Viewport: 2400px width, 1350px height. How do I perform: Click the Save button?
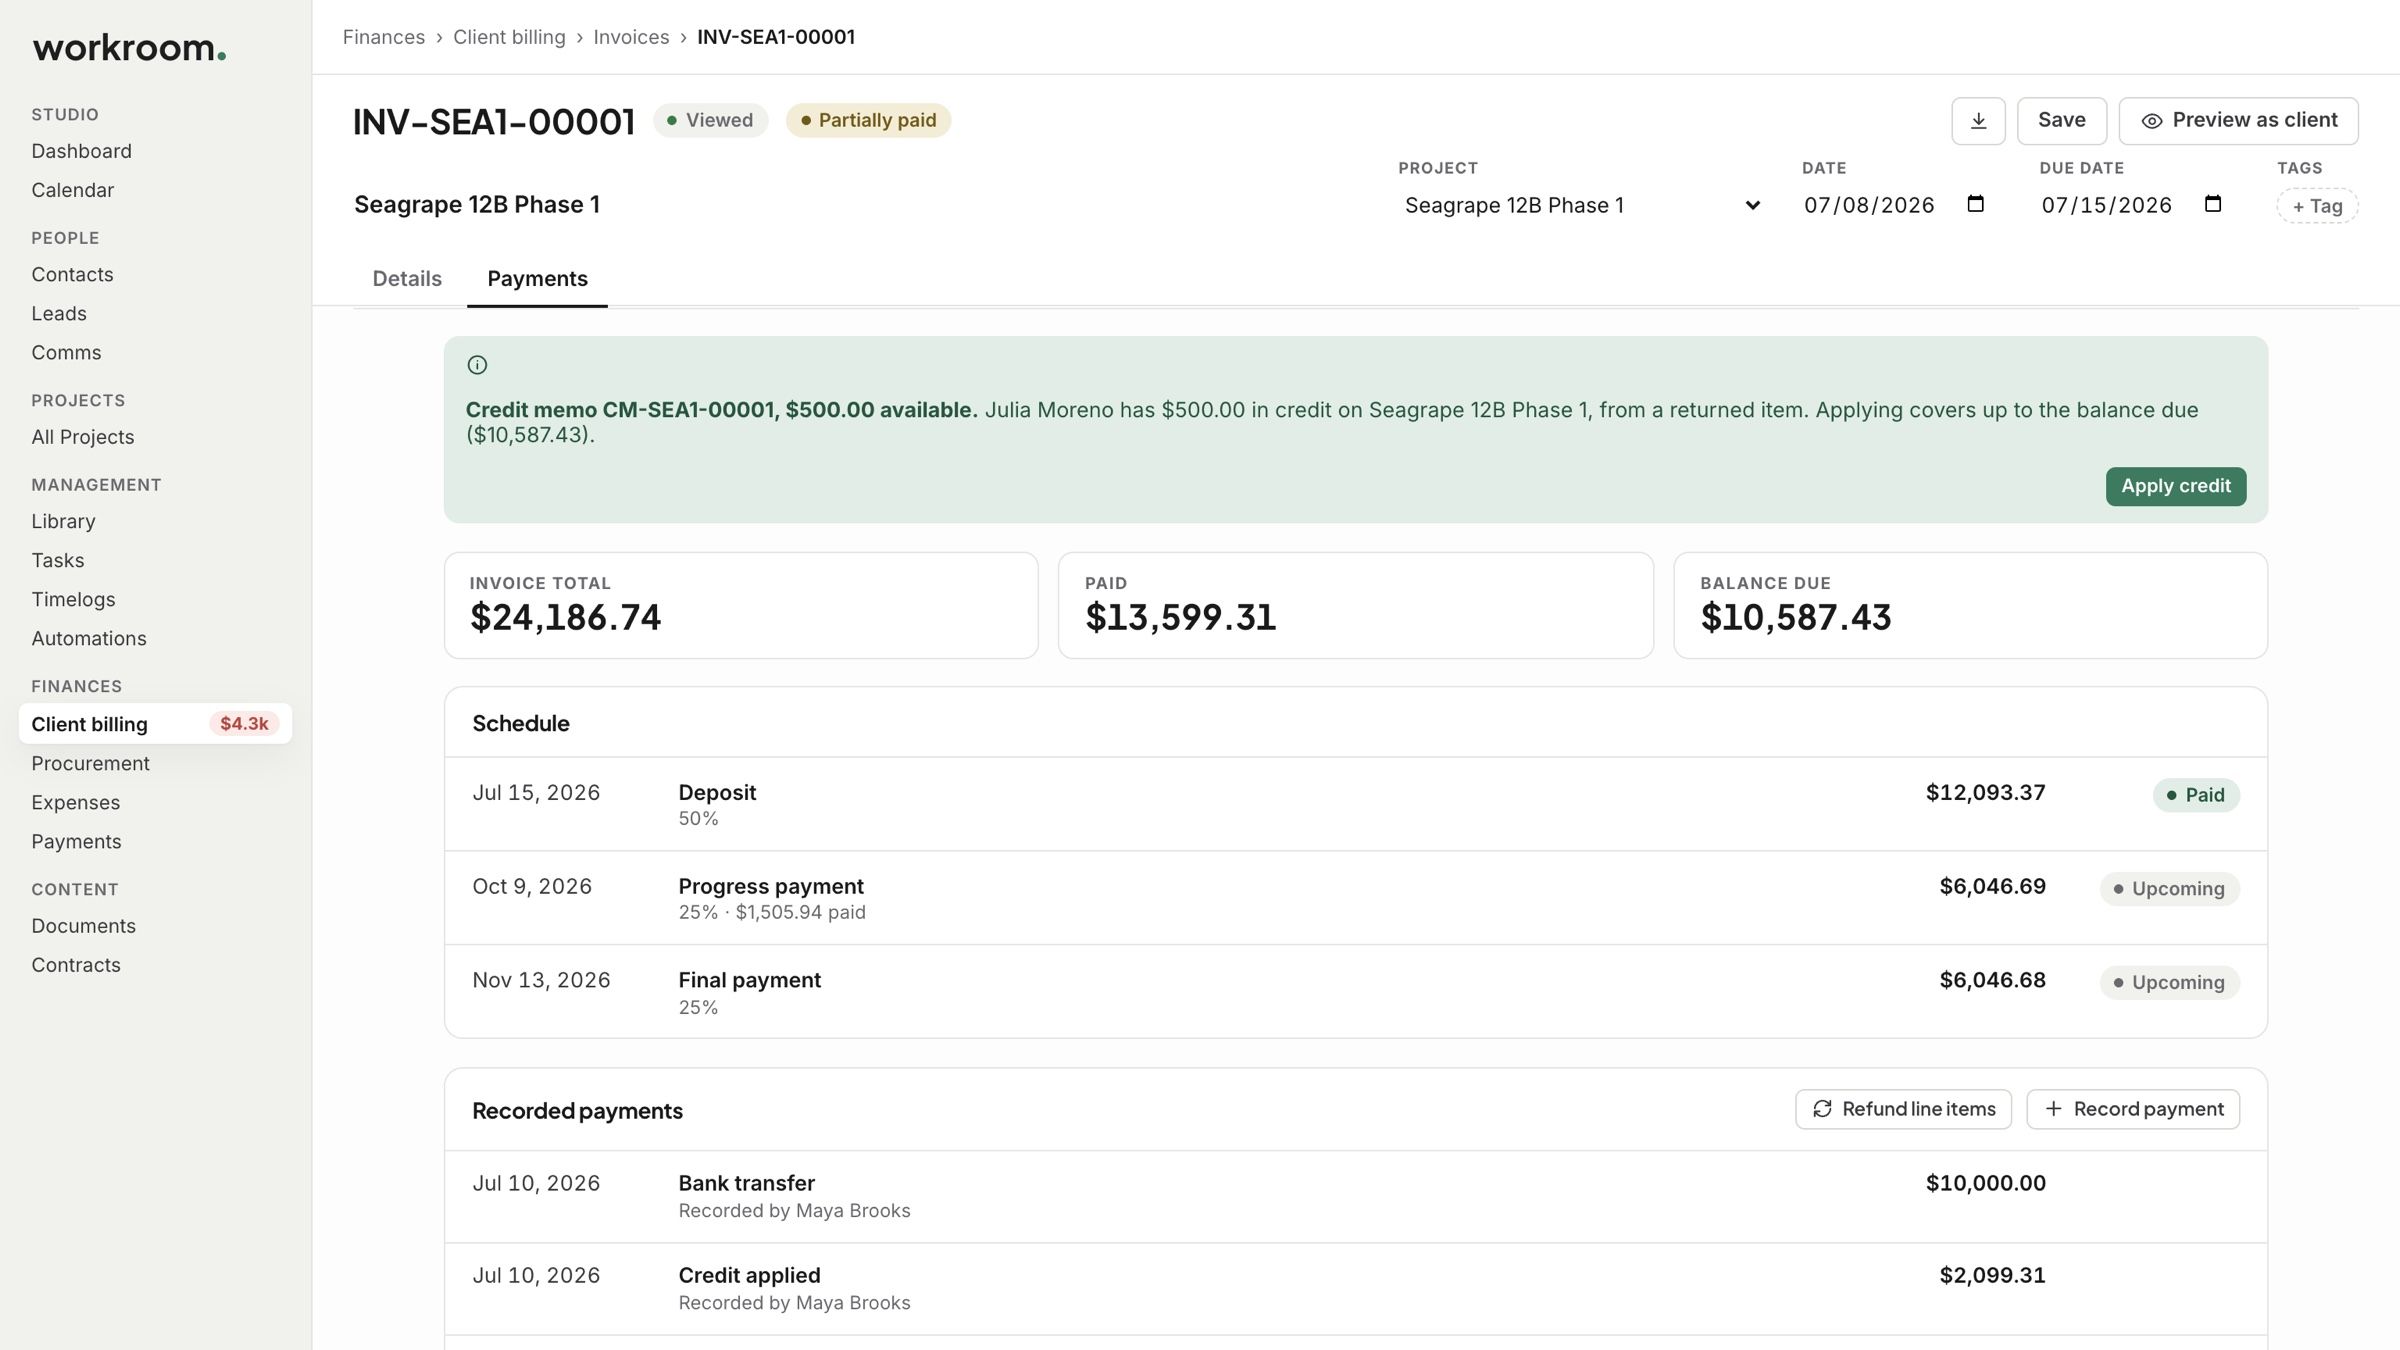[x=2061, y=121]
